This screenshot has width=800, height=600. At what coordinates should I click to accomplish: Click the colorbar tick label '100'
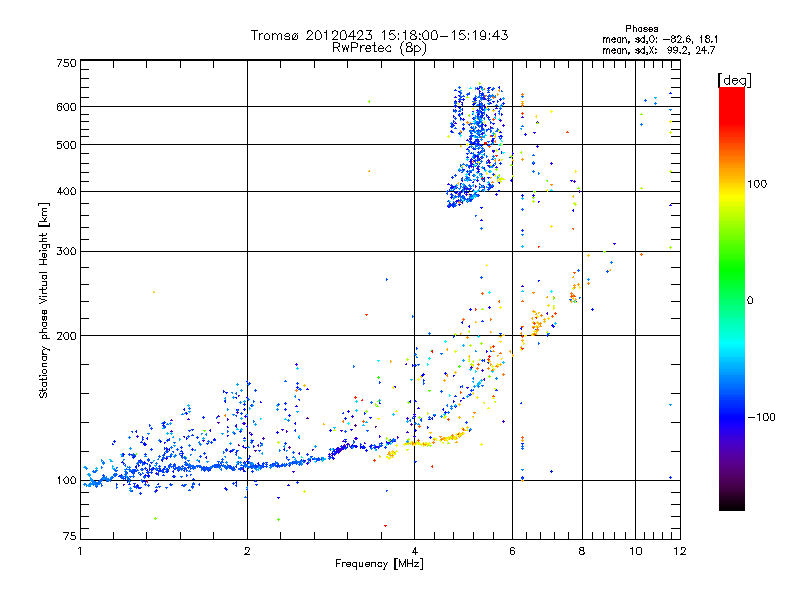coord(757,184)
